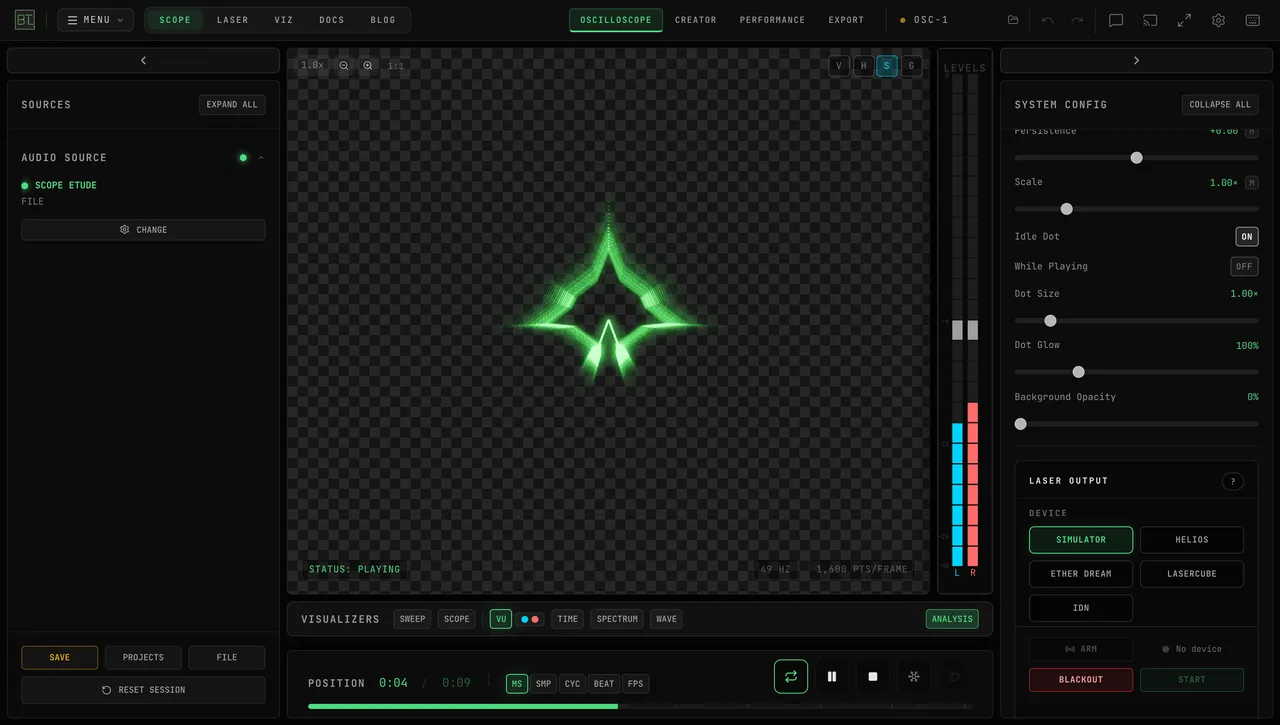Viewport: 1280px width, 725px height.
Task: Enter fullscreen with the expand arrows icon
Action: (1184, 20)
